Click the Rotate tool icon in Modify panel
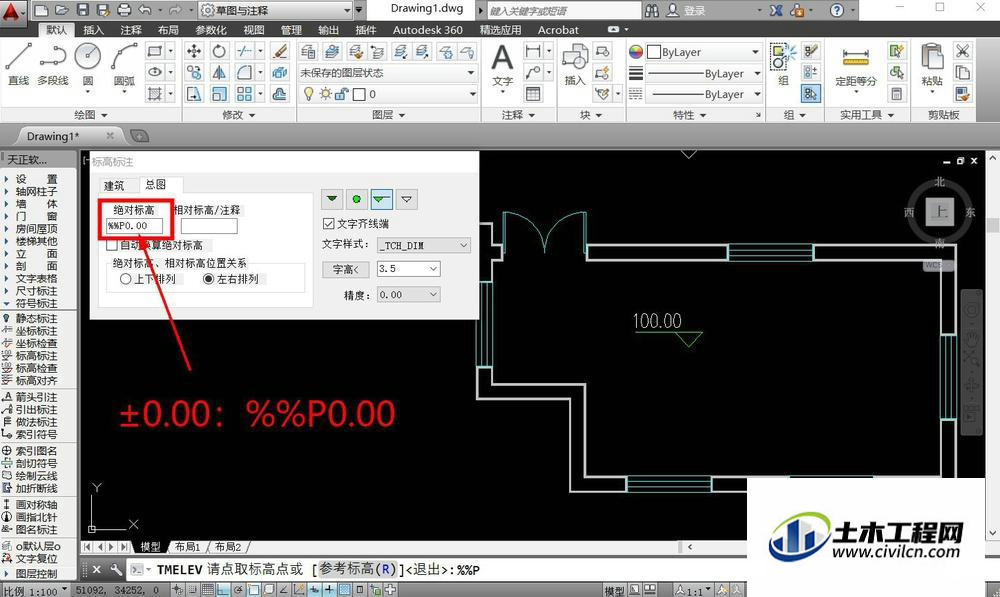This screenshot has height=597, width=1000. [219, 51]
